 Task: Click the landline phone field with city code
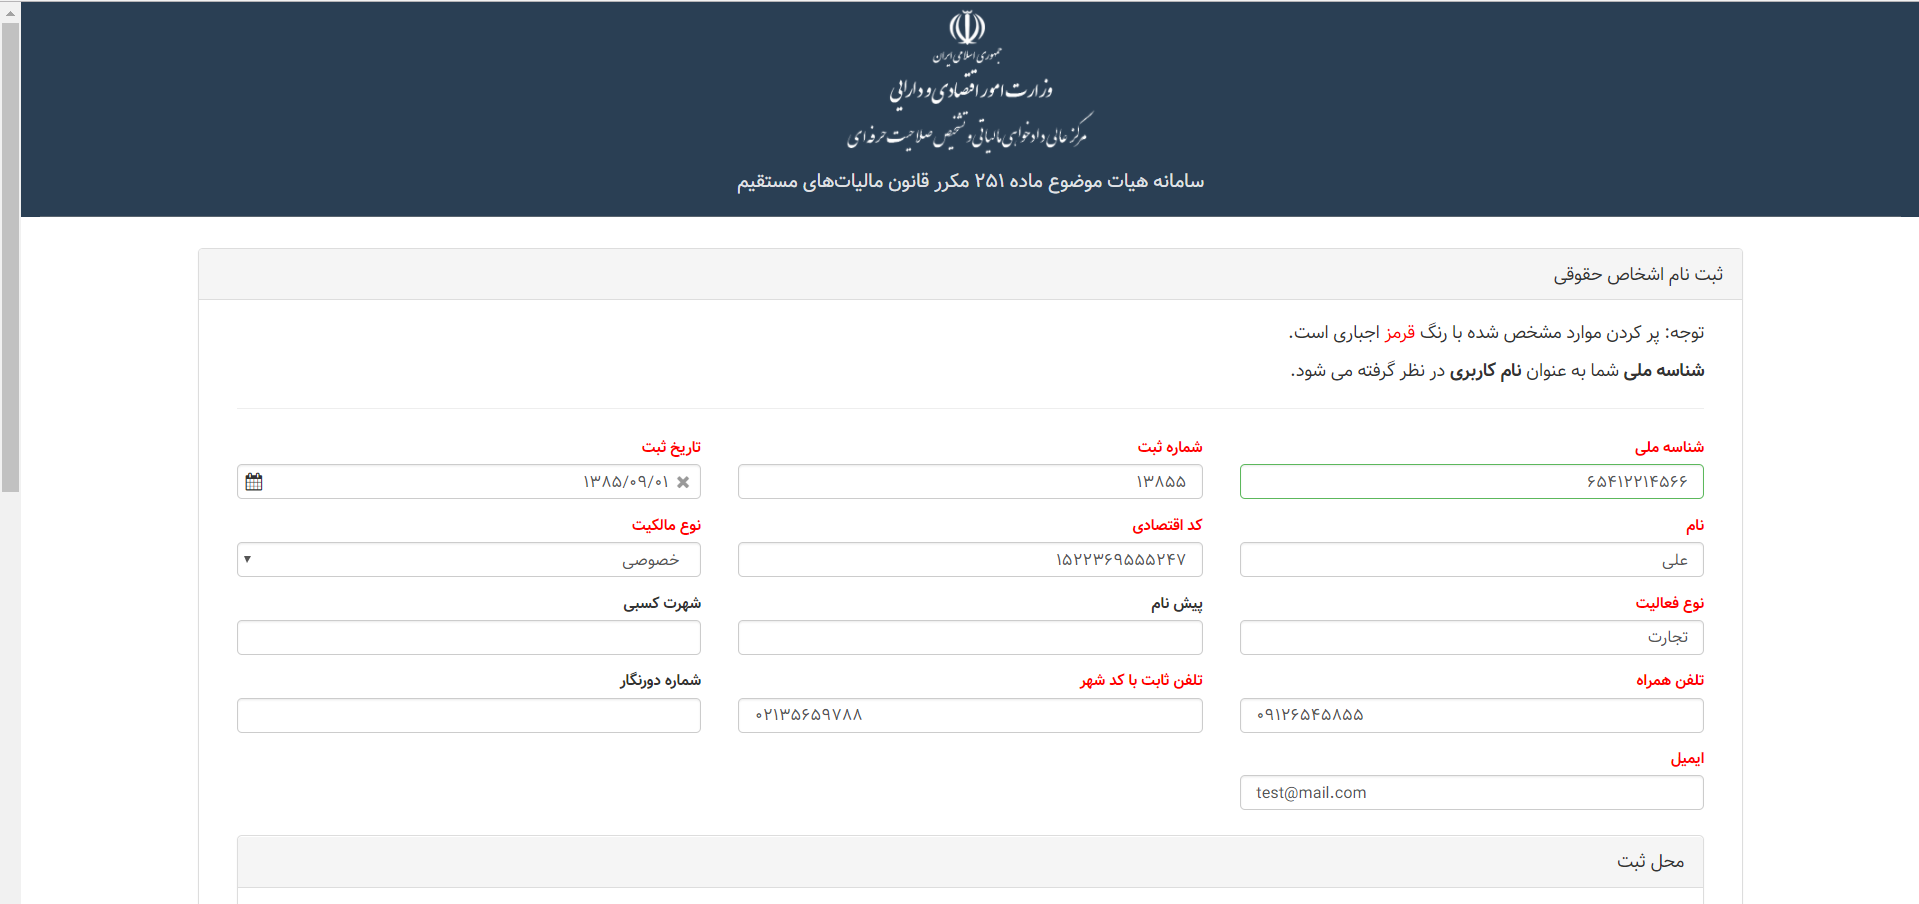tap(969, 716)
